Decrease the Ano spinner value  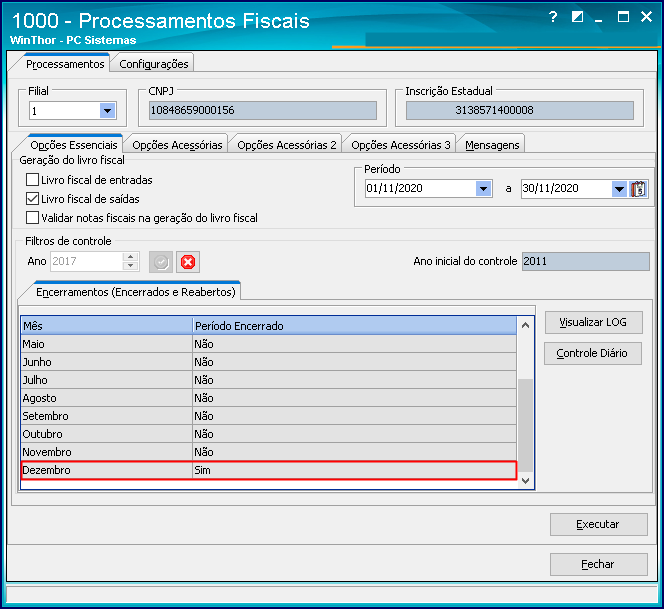pos(131,266)
